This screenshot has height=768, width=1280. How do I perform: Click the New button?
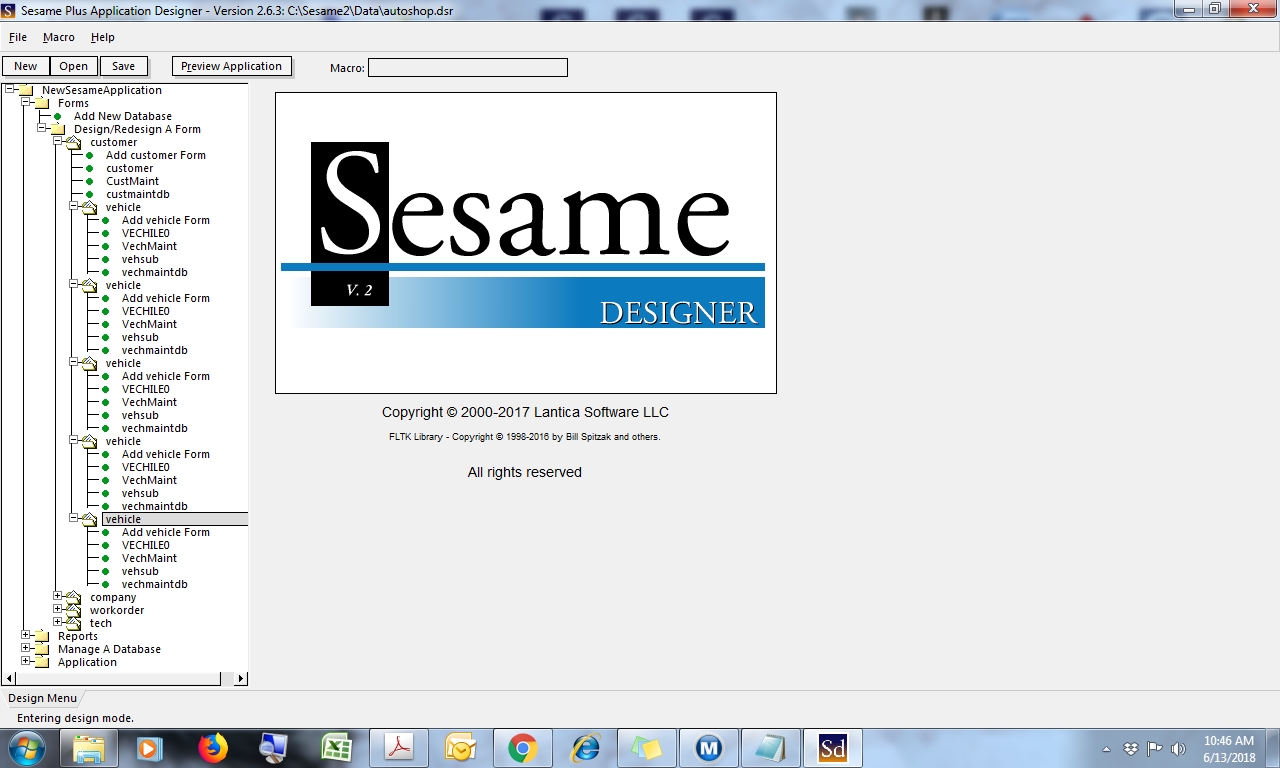coord(26,66)
